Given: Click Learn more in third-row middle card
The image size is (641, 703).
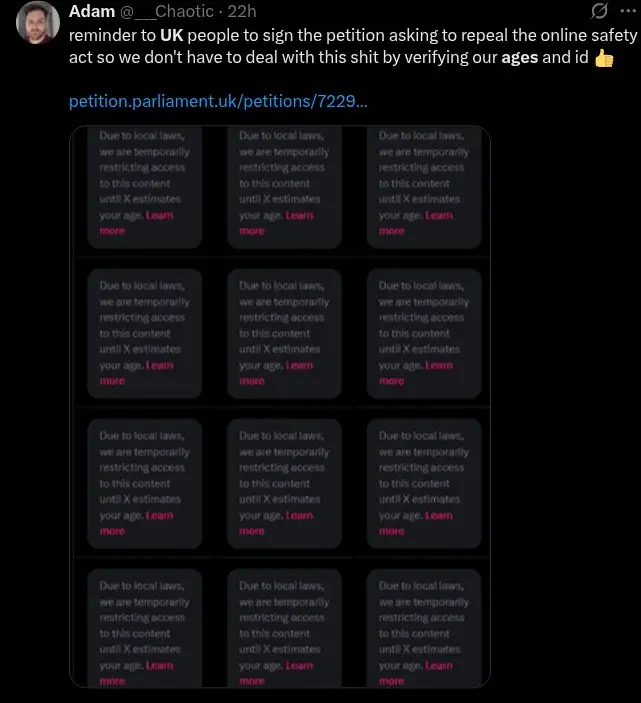Looking at the screenshot, I should [x=300, y=515].
